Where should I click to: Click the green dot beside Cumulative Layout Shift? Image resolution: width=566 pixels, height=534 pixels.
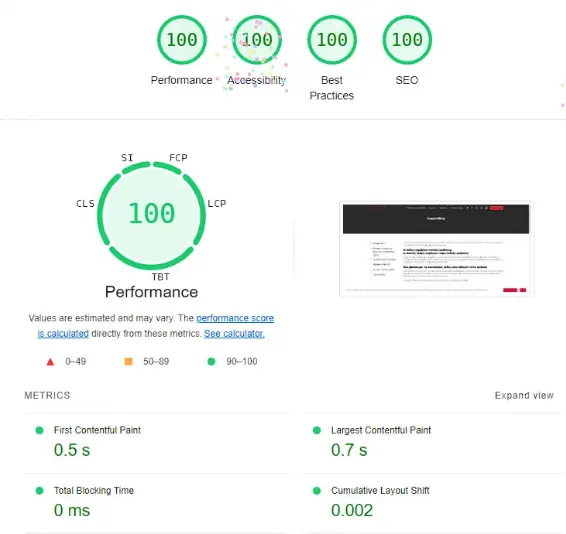click(x=317, y=491)
